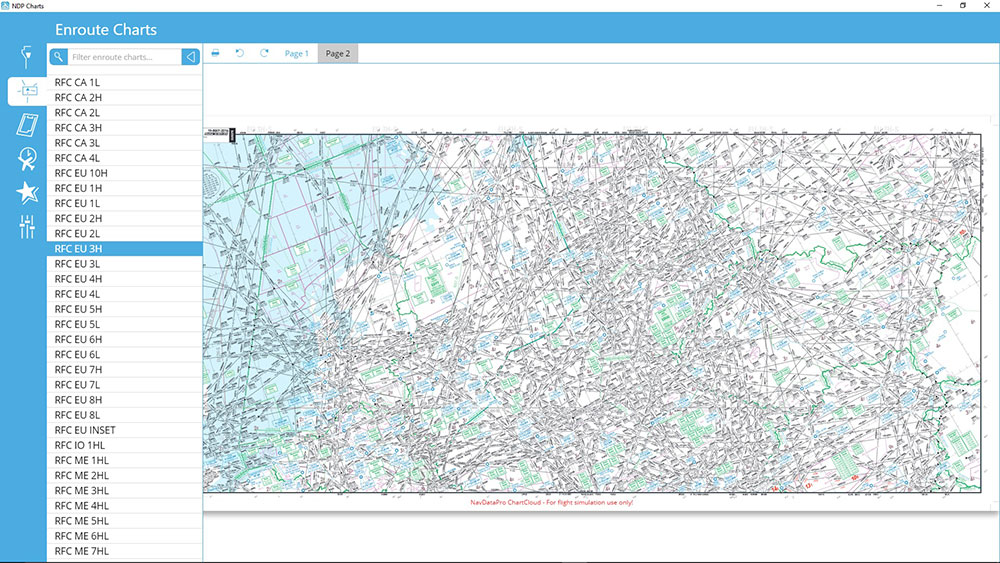Collapse the chart list panel arrow
This screenshot has height=563, width=1000.
(190, 57)
